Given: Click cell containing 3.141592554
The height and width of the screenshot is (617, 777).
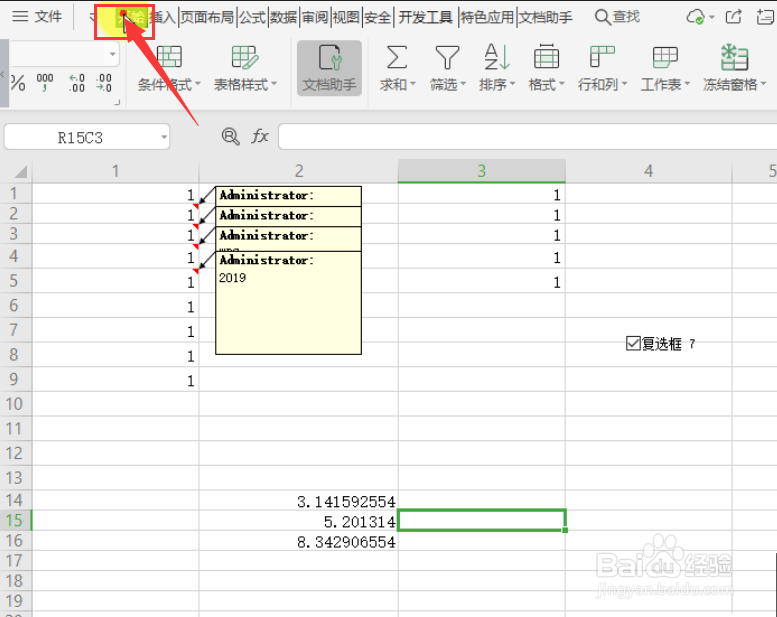Looking at the screenshot, I should point(299,501).
